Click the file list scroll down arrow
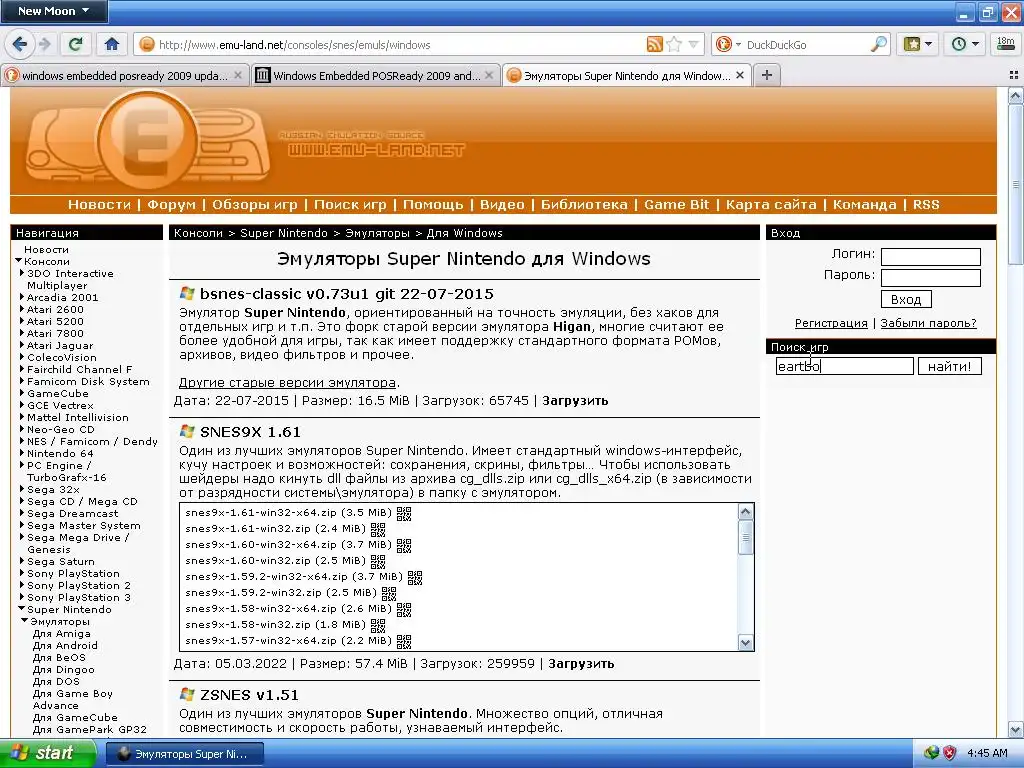This screenshot has height=768, width=1024. click(745, 643)
